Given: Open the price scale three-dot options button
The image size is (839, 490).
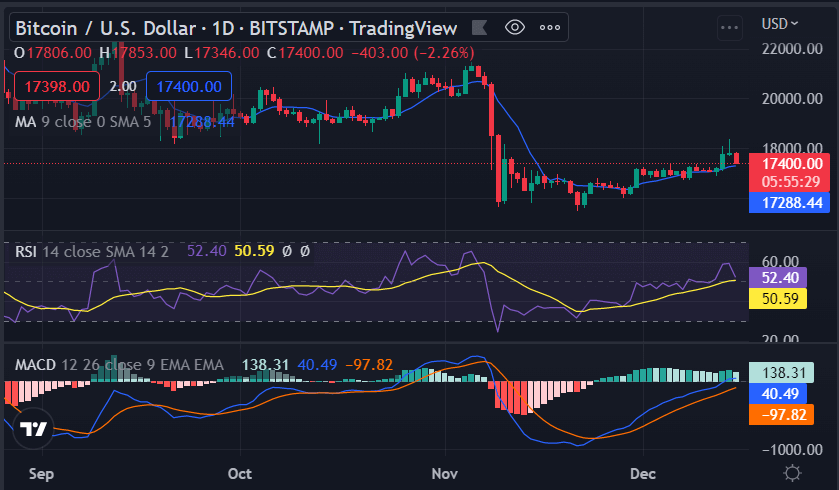Looking at the screenshot, I should 729,27.
